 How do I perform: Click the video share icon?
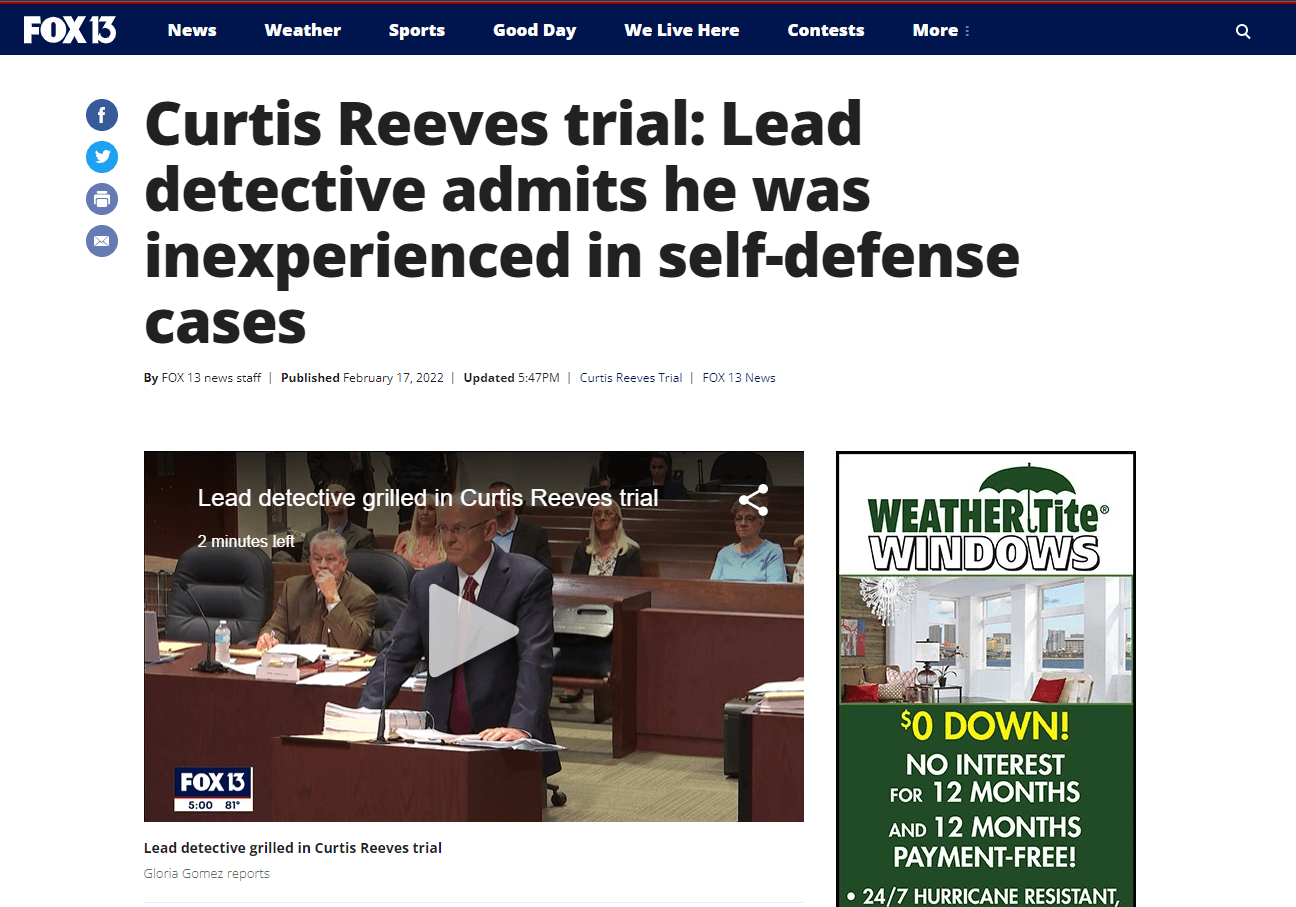(x=753, y=500)
